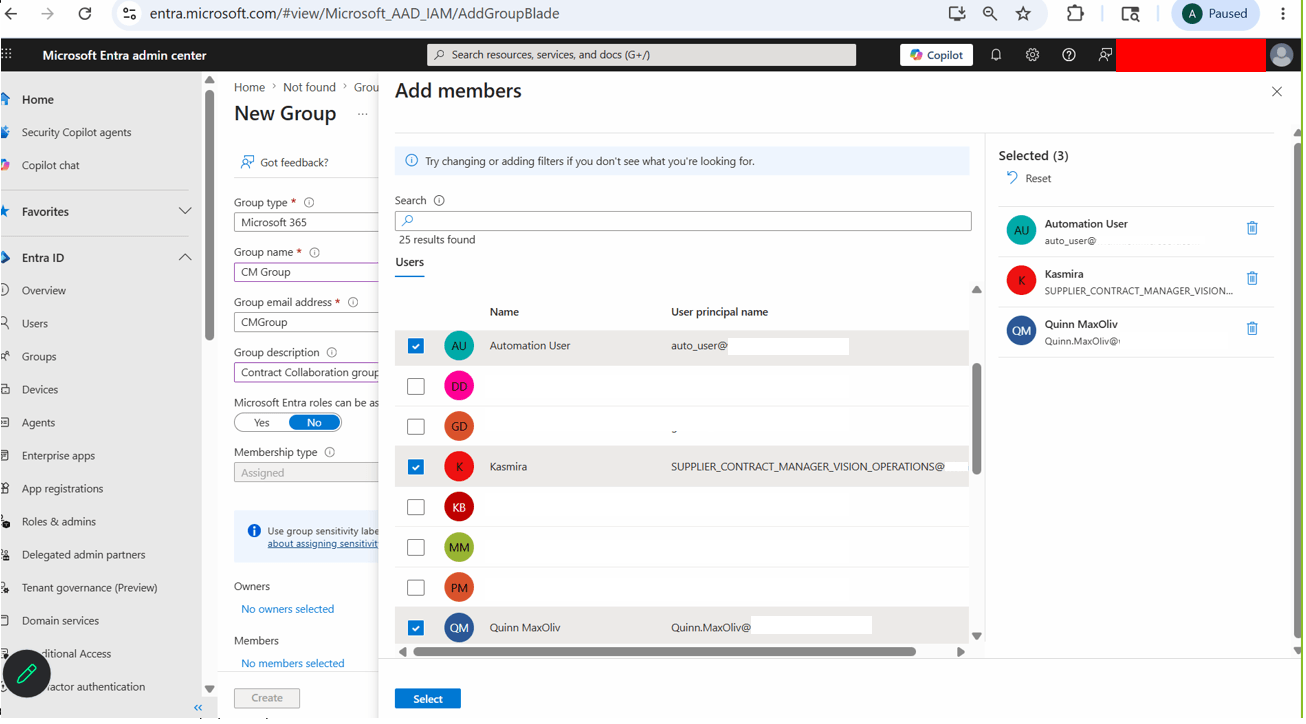This screenshot has width=1306, height=724.
Task: Open Groups in the sidebar
Action: click(39, 357)
